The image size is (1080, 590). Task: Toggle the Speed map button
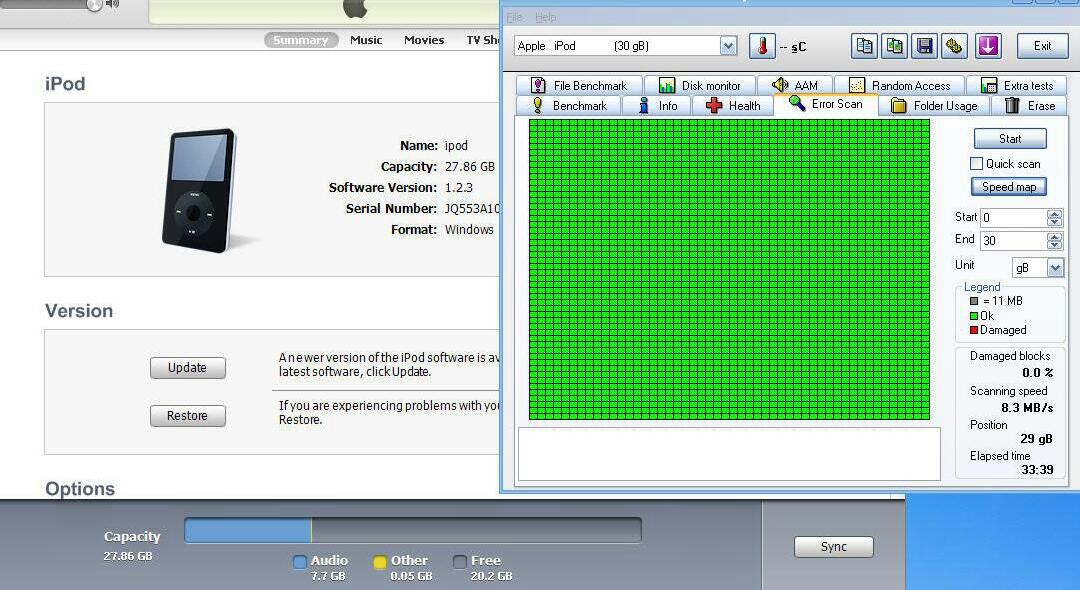1008,187
